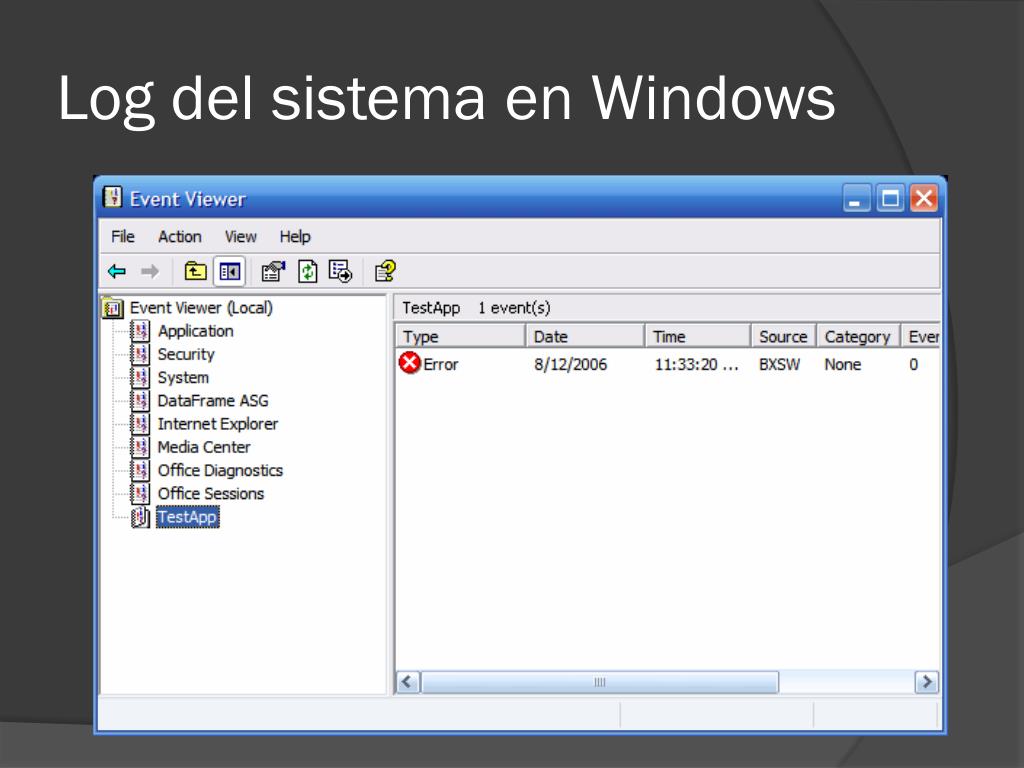
Task: Sort by the Event column header
Action: (x=921, y=336)
